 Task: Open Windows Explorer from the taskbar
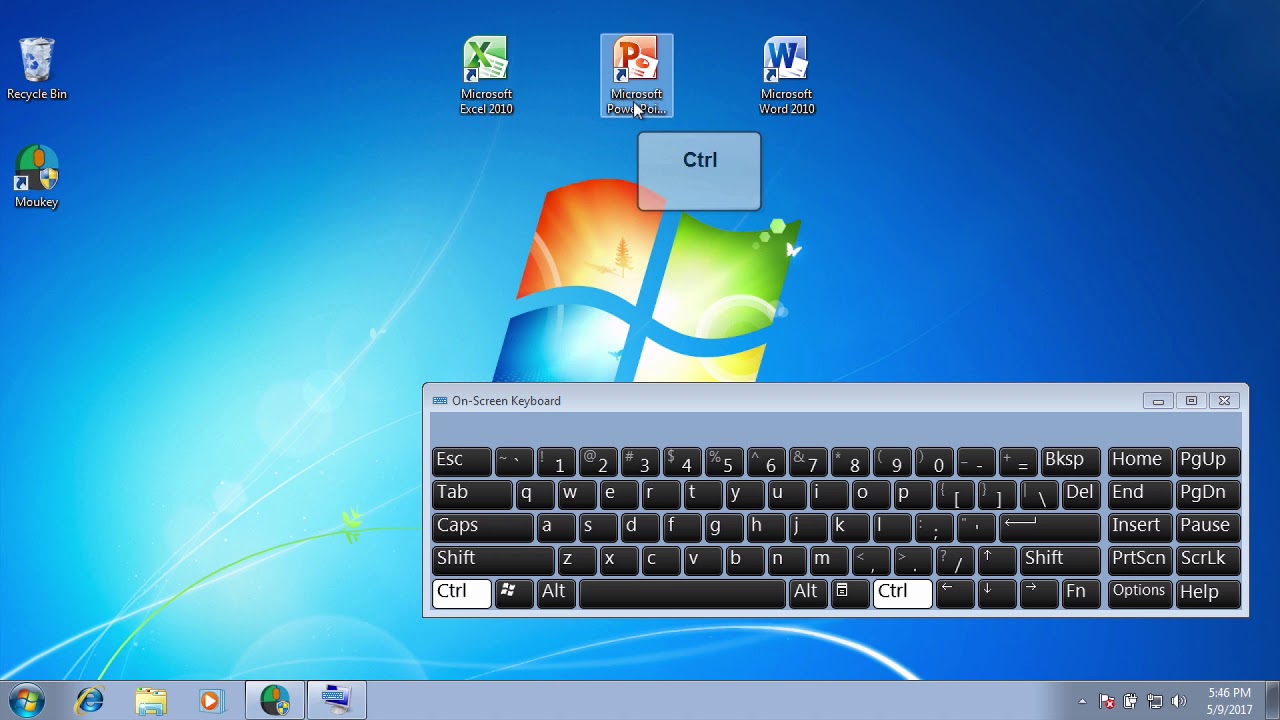[150, 699]
